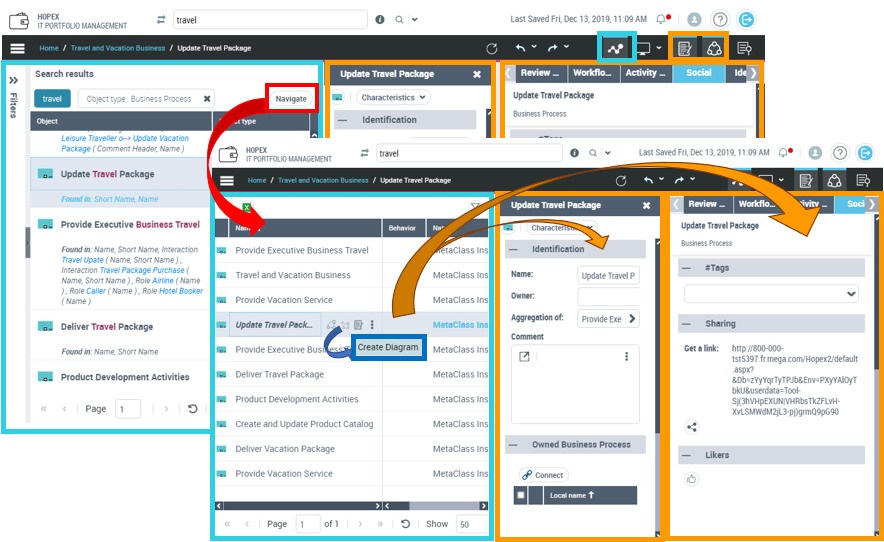
Task: Collapse the Sharing section
Action: pos(685,324)
